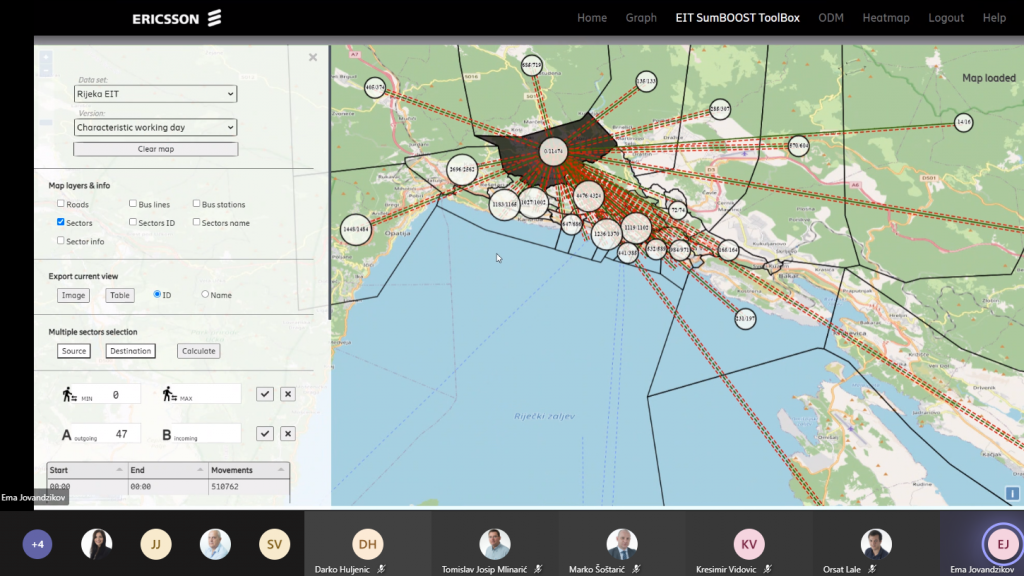
Task: Enable the Sectors ID checkbox
Action: (133, 222)
